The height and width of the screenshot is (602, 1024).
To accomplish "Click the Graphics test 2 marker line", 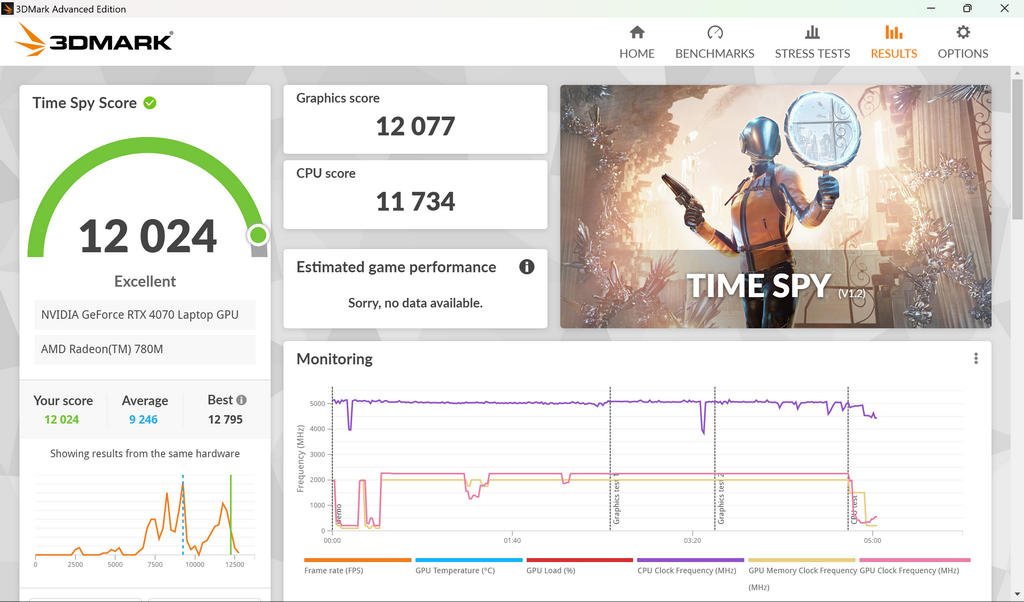I will pyautogui.click(x=714, y=458).
